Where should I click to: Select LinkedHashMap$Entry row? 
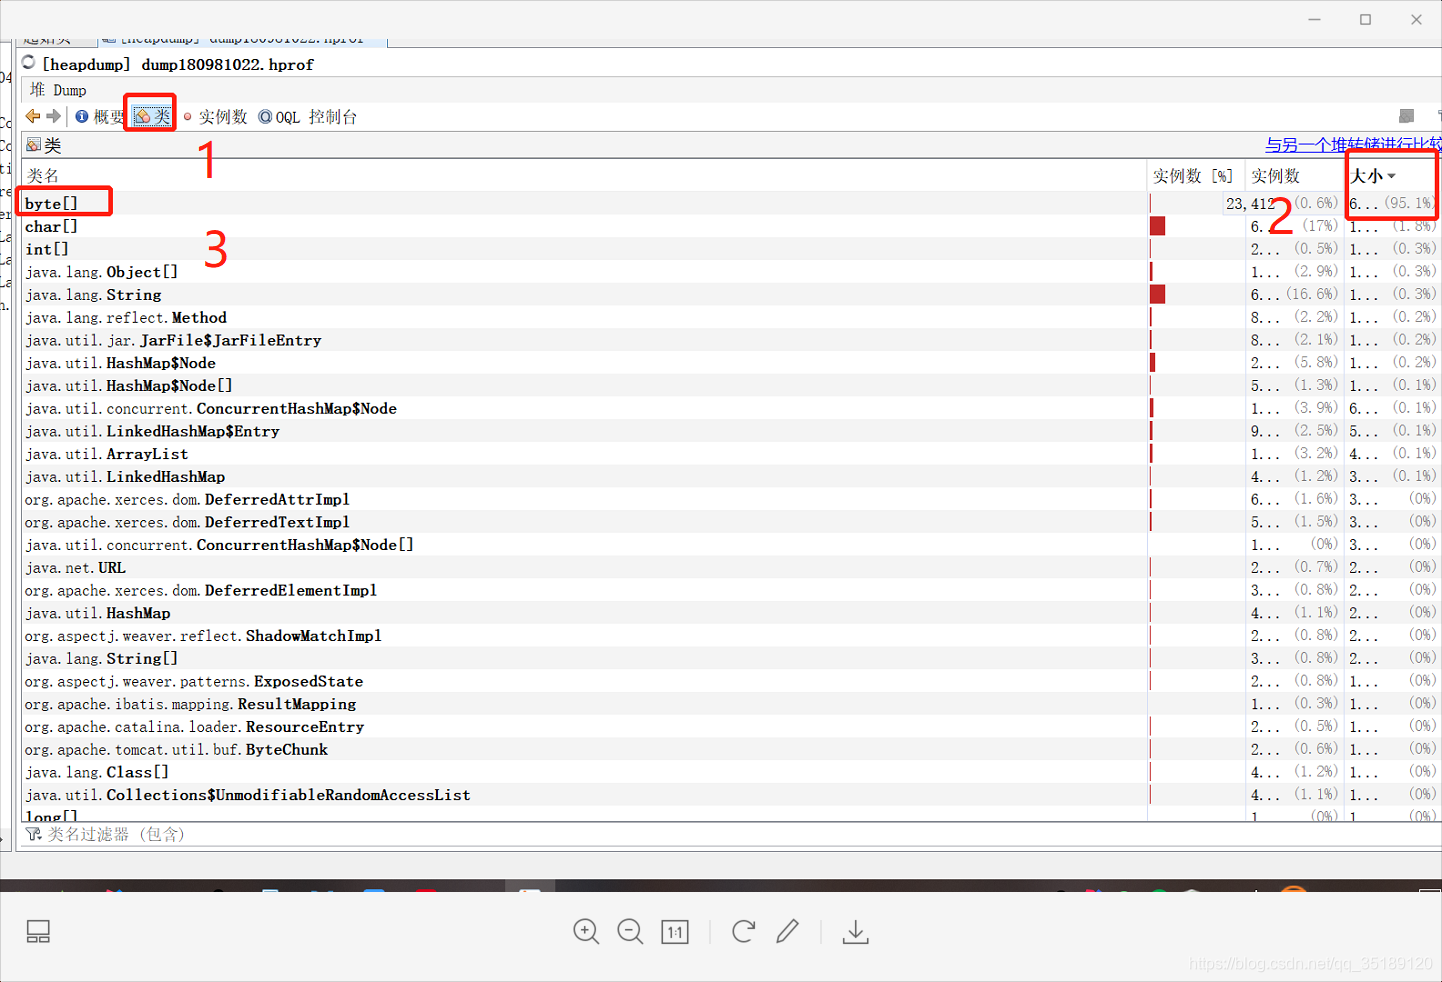click(x=730, y=431)
